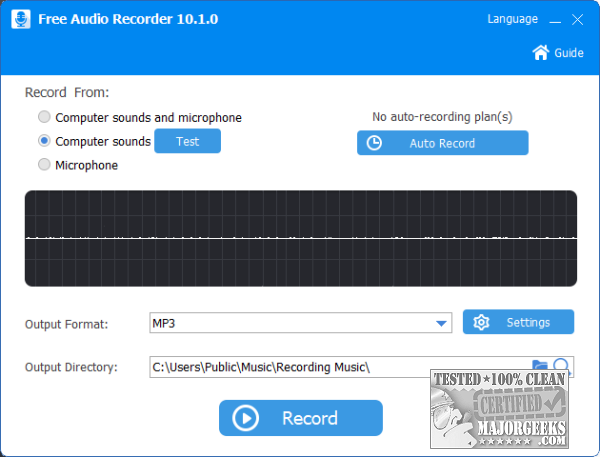Click the Auto Record button label
The image size is (600, 457).
click(442, 143)
